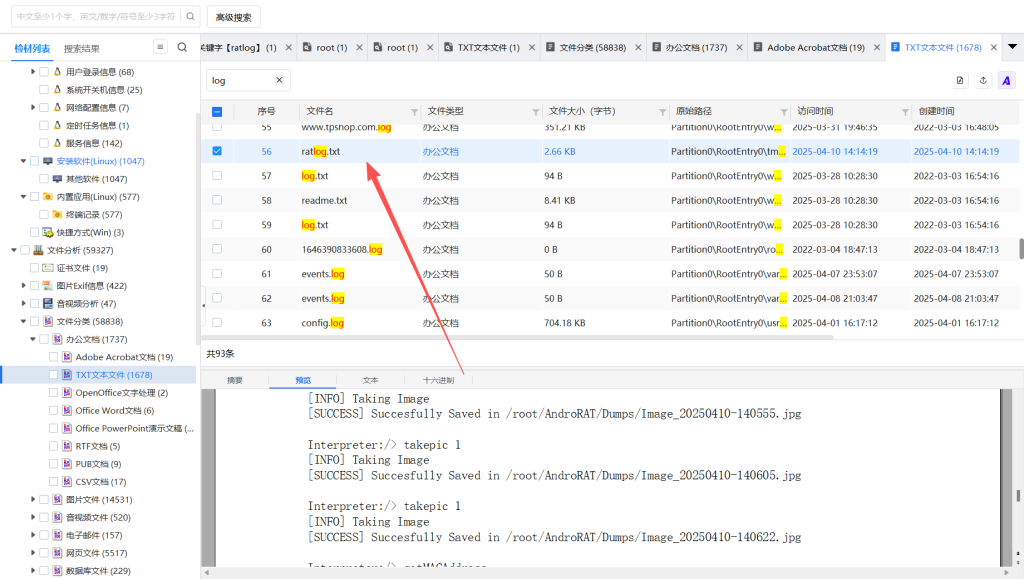Open the readme.txt file row
1024x579 pixels.
pos(324,200)
